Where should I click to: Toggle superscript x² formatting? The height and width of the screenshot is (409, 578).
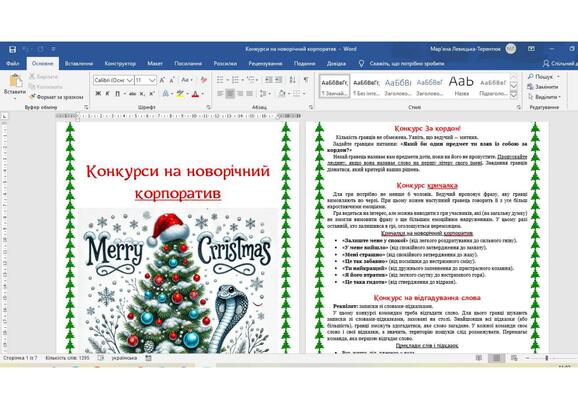pos(152,94)
